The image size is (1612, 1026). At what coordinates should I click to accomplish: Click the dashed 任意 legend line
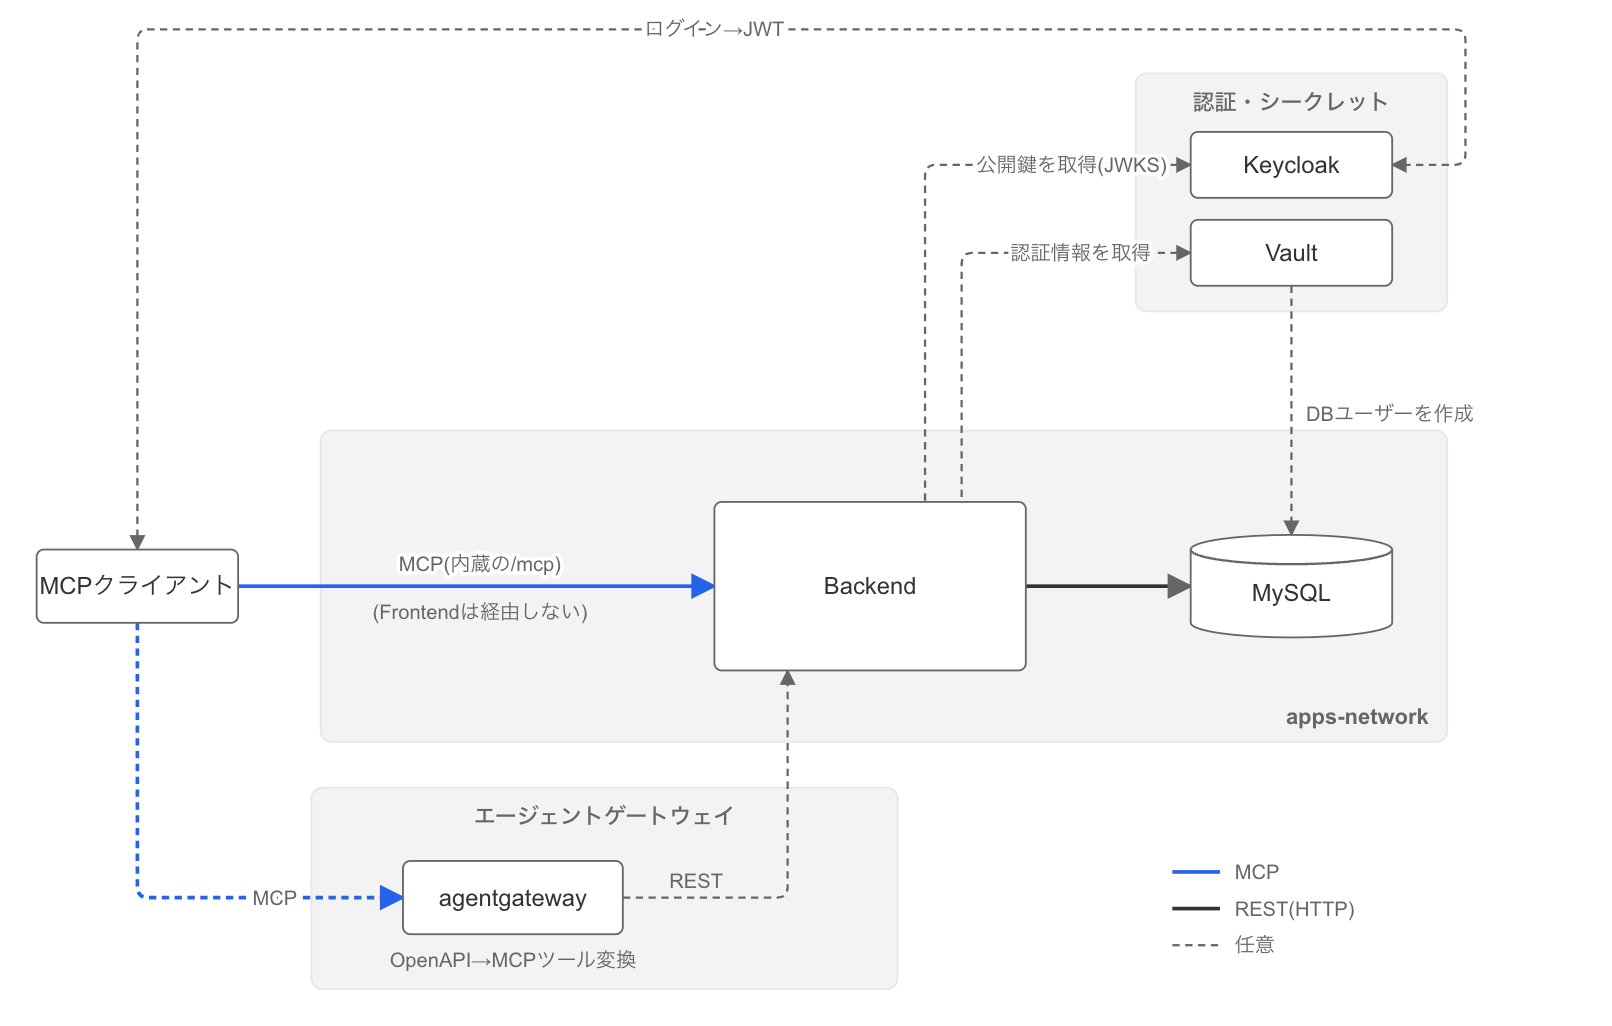[x=1196, y=945]
